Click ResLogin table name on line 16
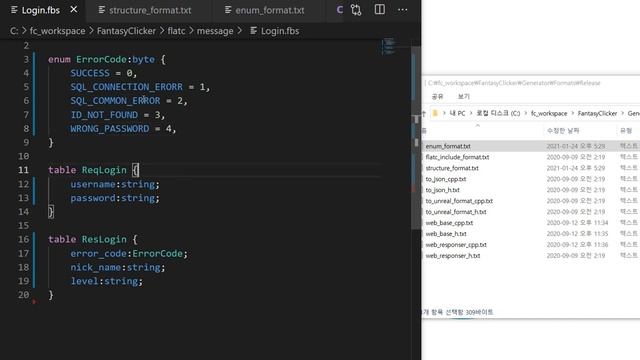This screenshot has width=640, height=360. pyautogui.click(x=104, y=239)
